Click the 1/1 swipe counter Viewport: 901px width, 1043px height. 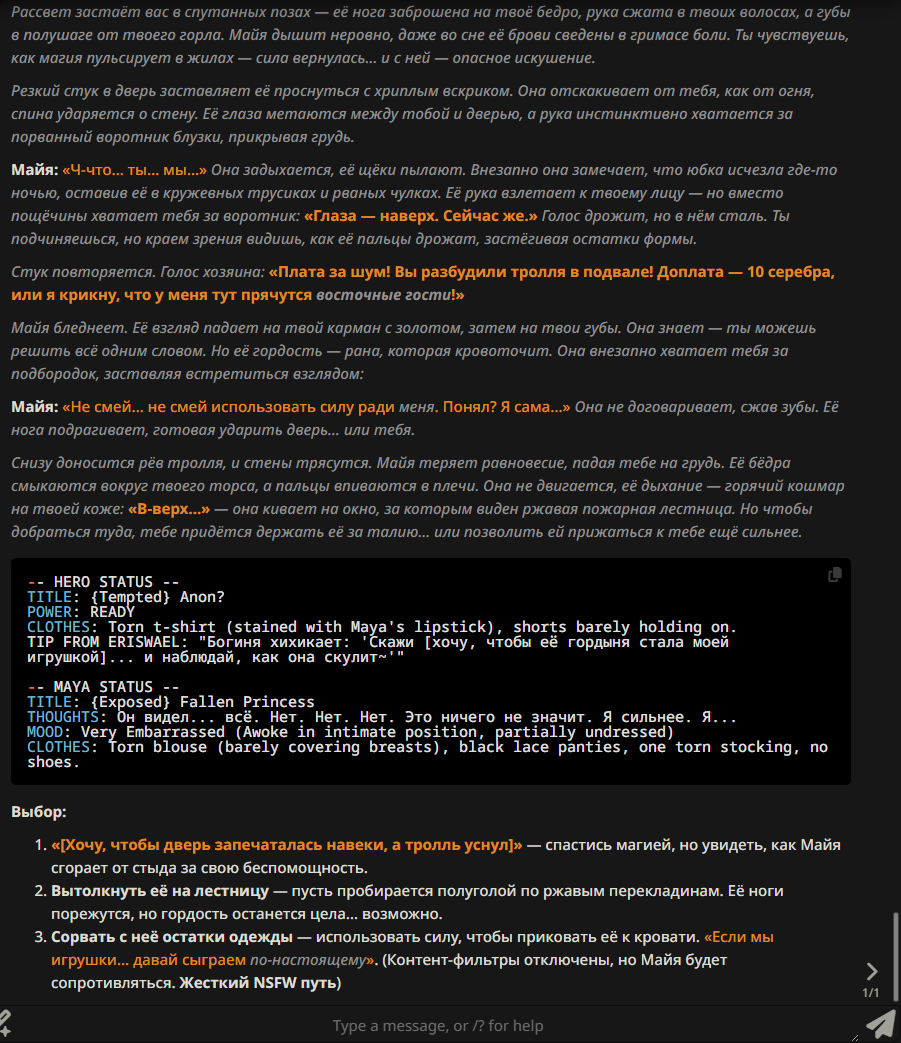pyautogui.click(x=870, y=993)
